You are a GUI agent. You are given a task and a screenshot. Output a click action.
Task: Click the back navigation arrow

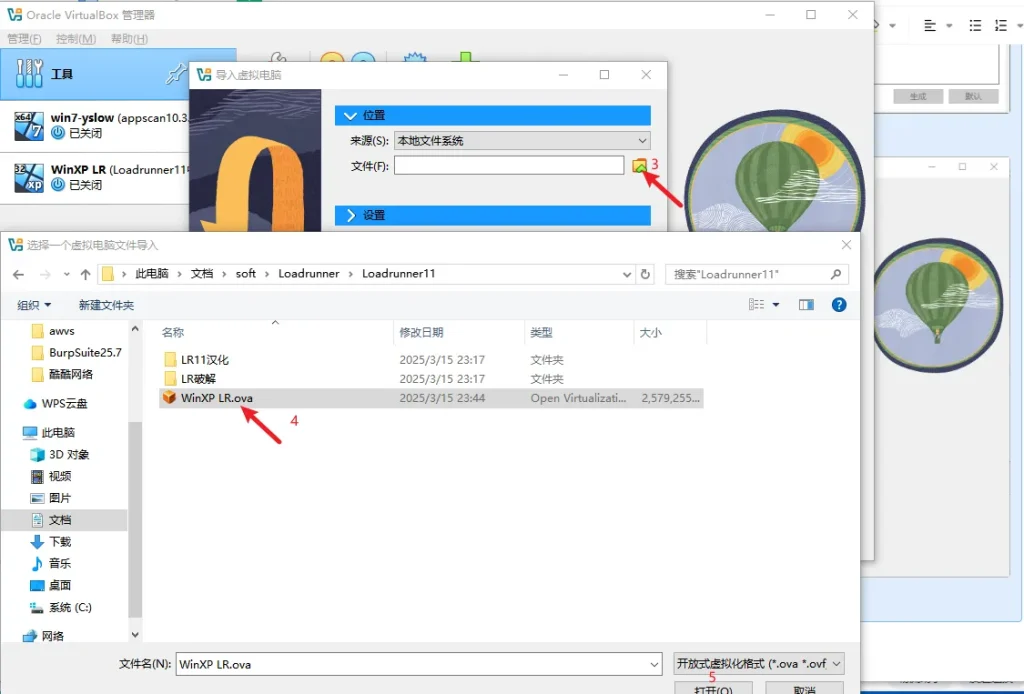(18, 274)
